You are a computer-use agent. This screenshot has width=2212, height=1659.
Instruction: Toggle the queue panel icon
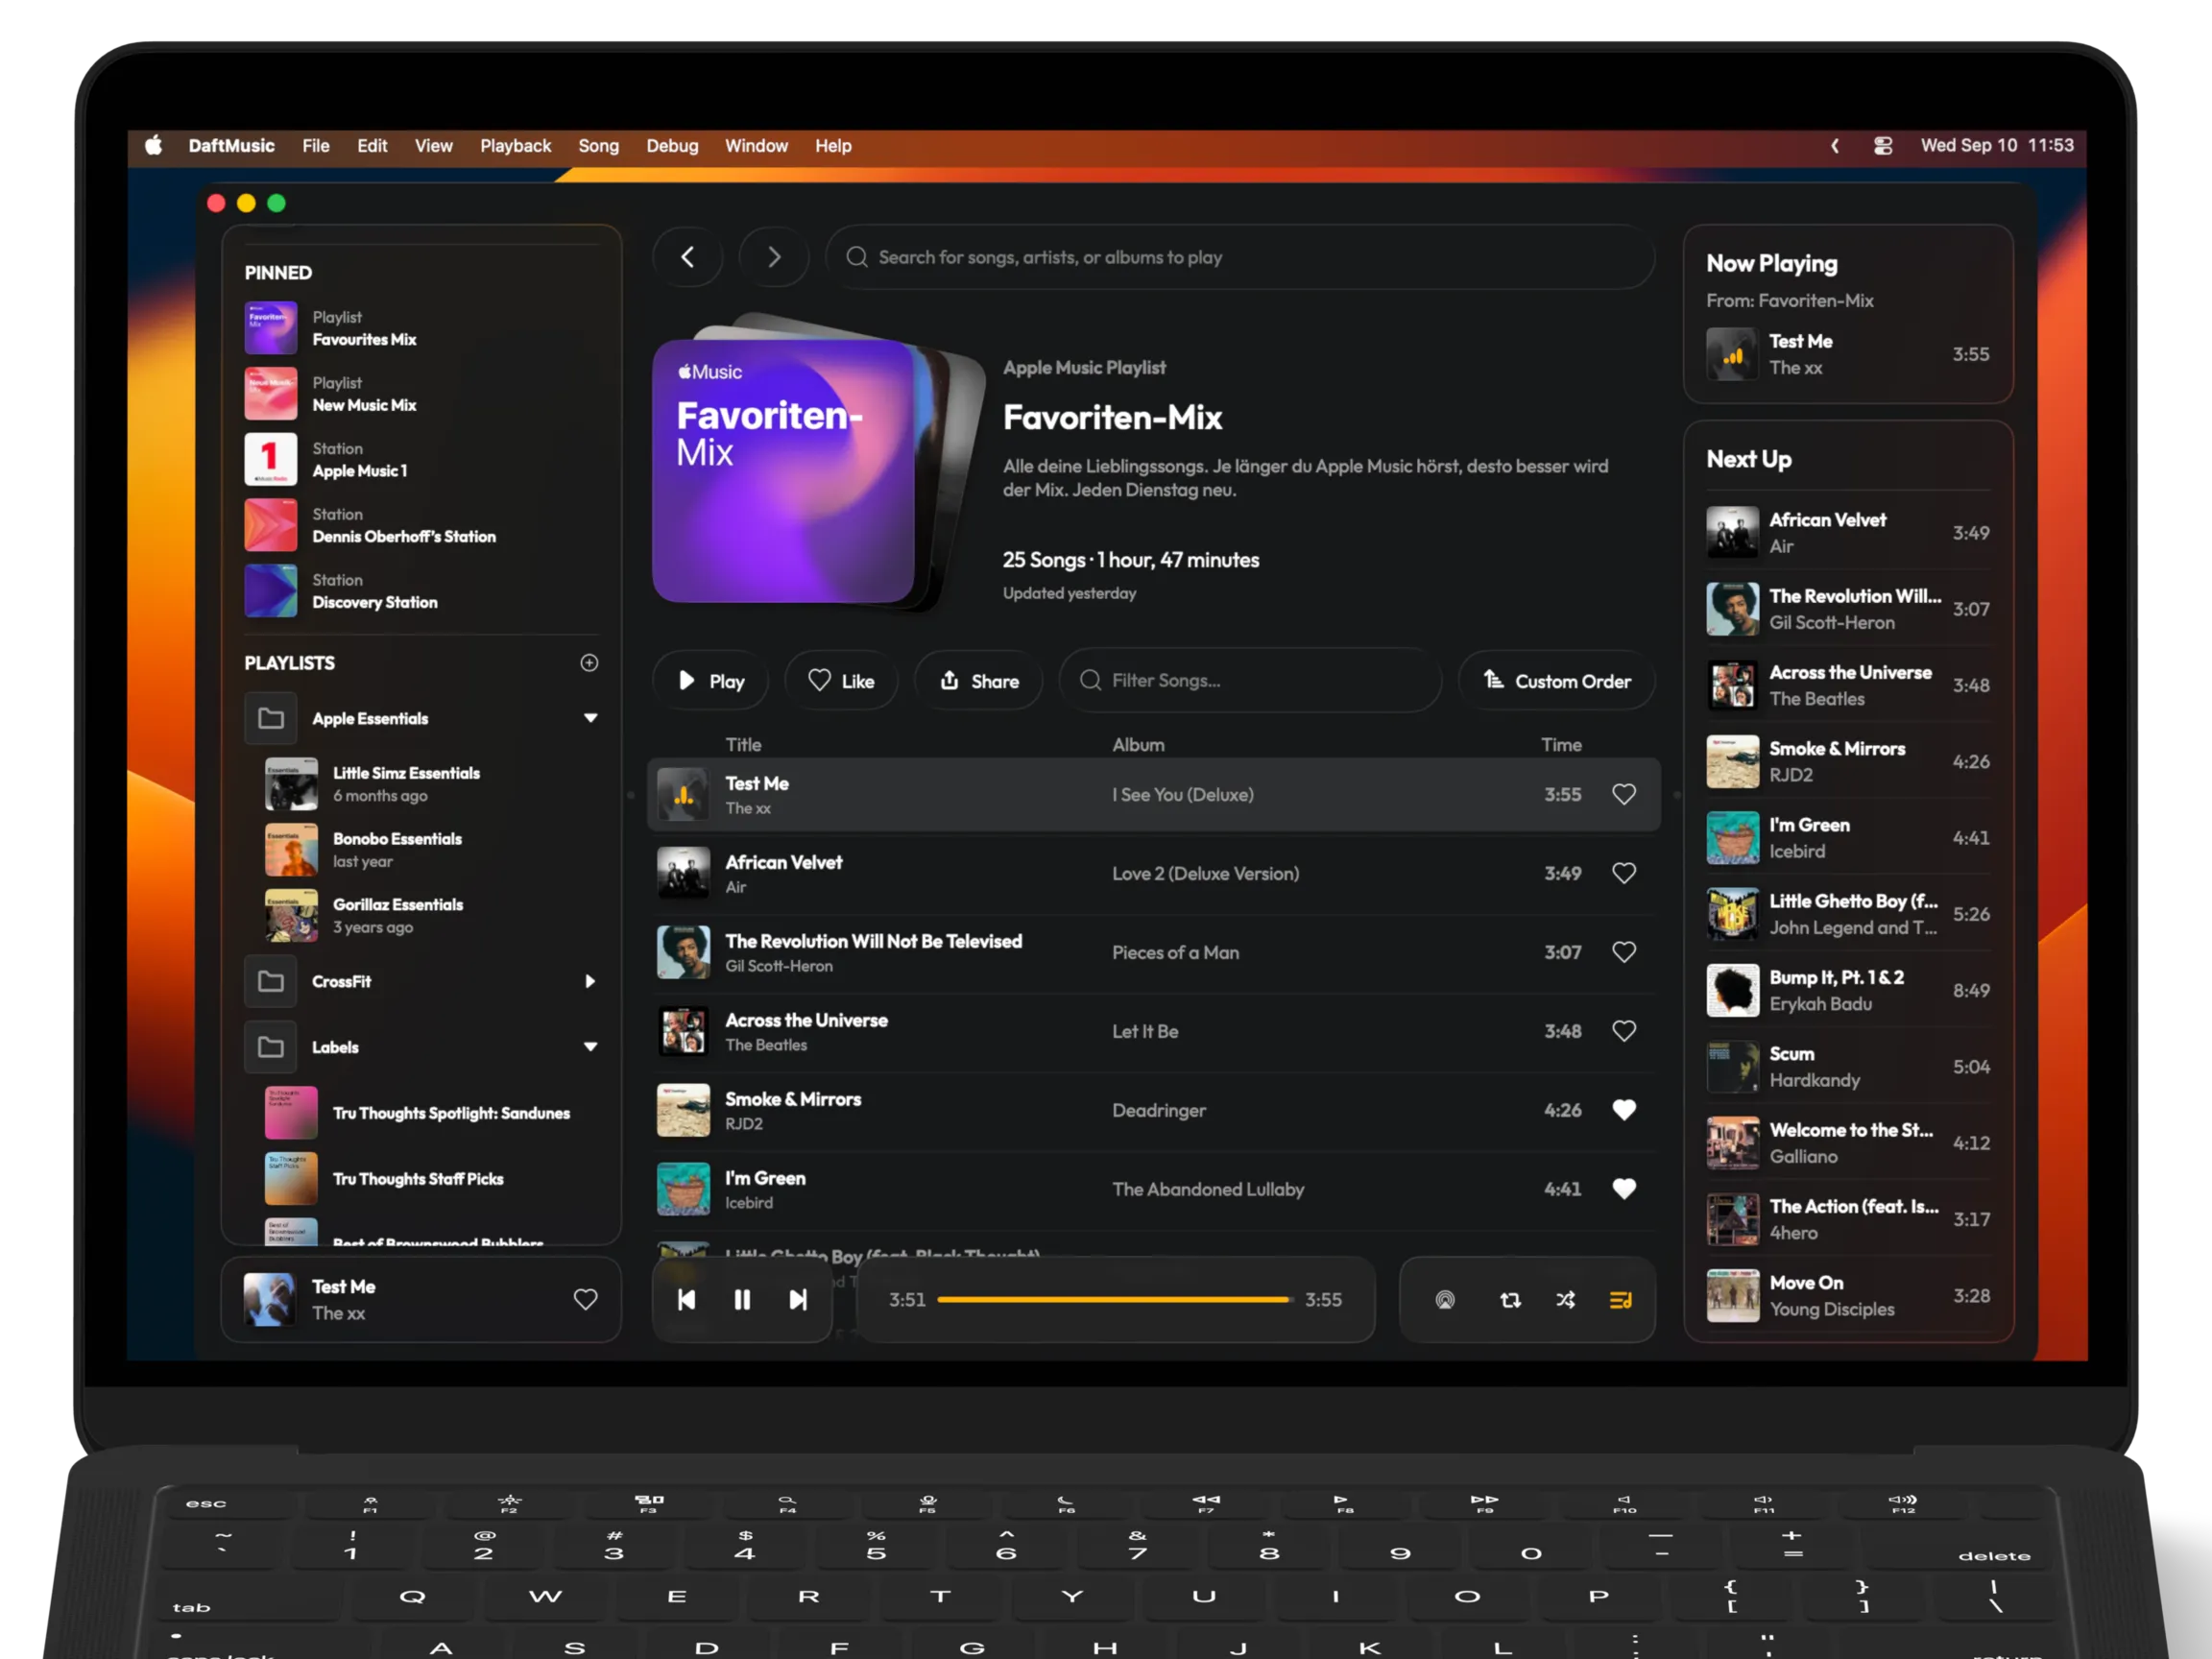pyautogui.click(x=1620, y=1299)
